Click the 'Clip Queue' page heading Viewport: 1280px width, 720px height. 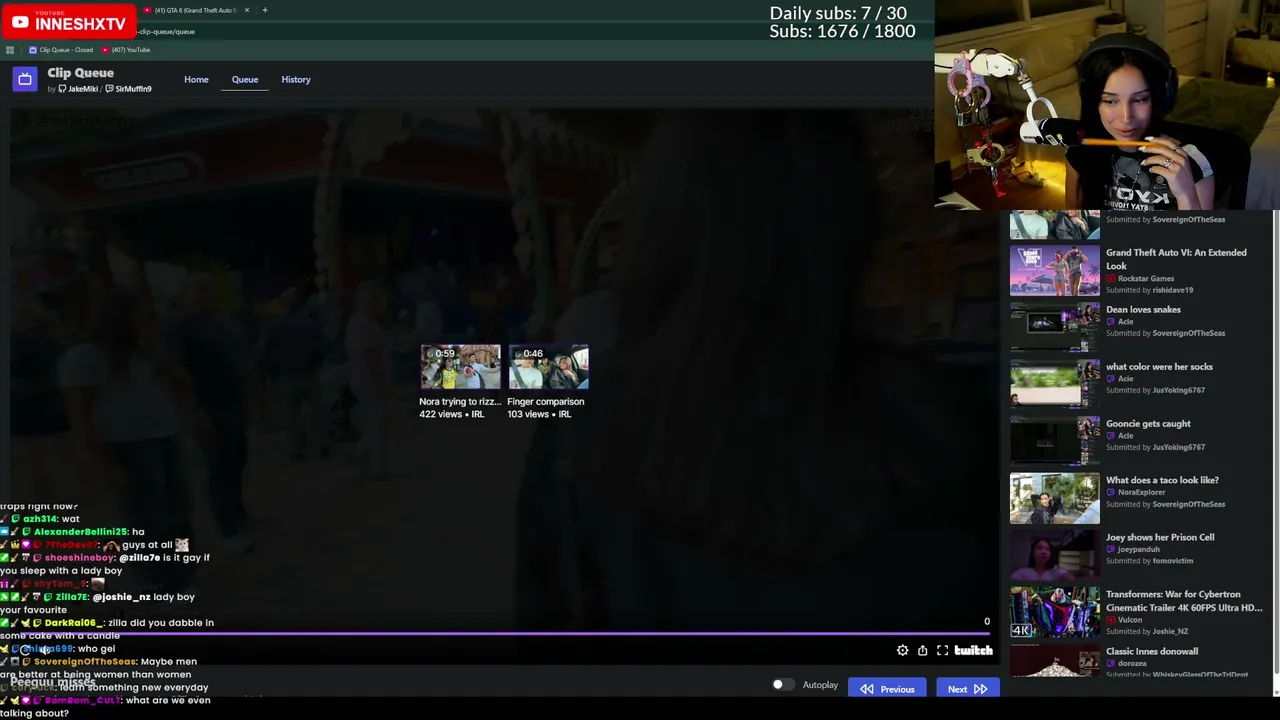coord(81,73)
